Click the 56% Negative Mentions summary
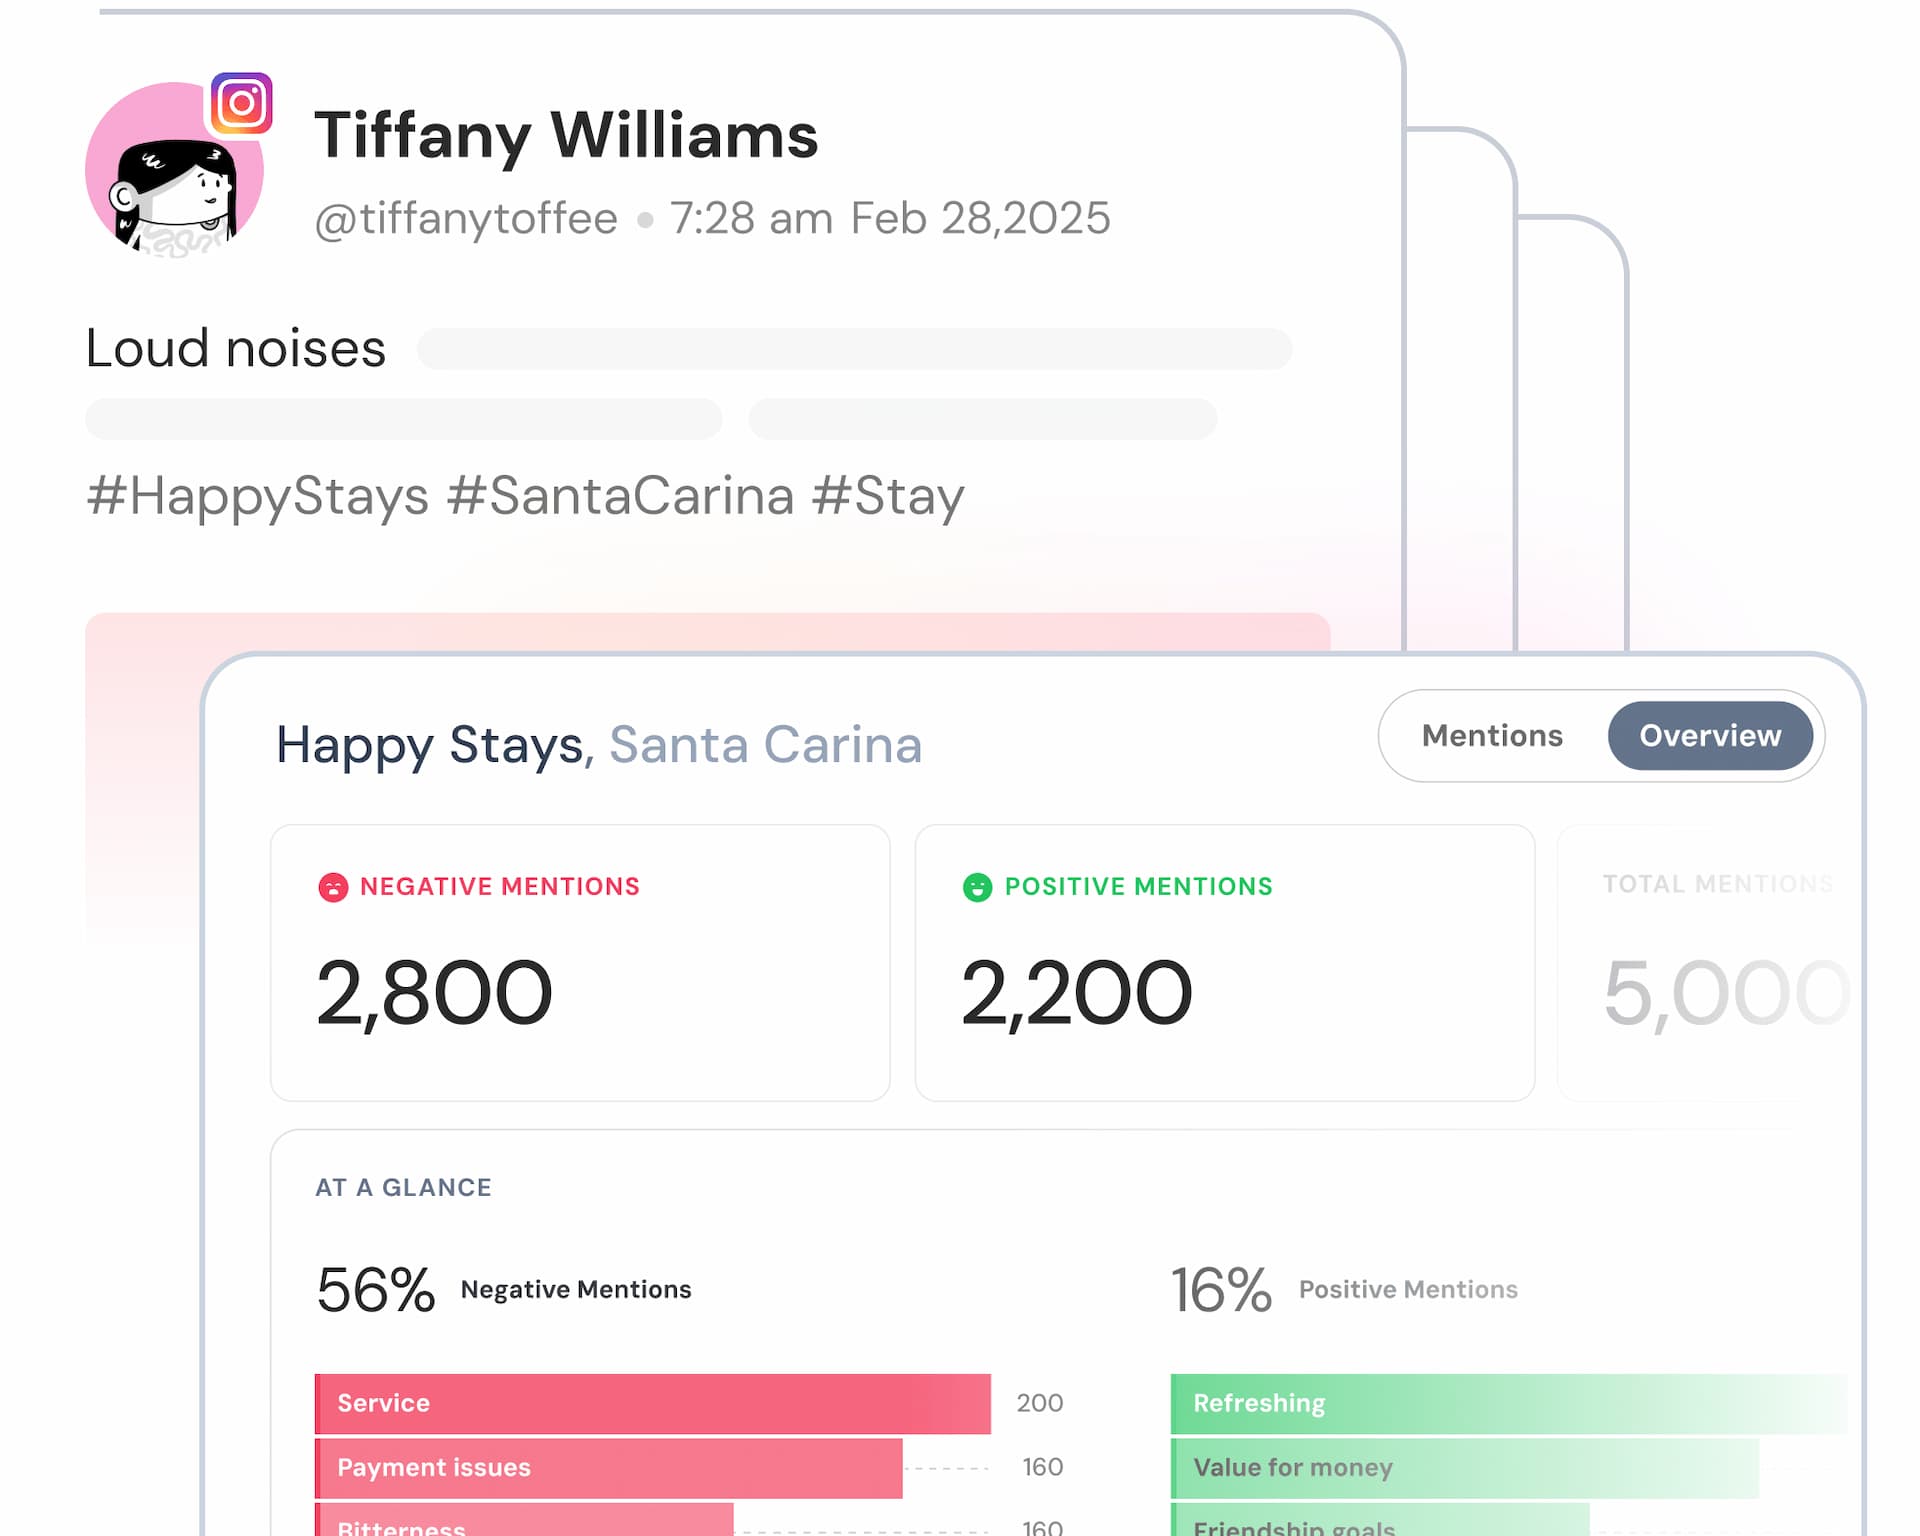This screenshot has width=1920, height=1536. tap(503, 1289)
